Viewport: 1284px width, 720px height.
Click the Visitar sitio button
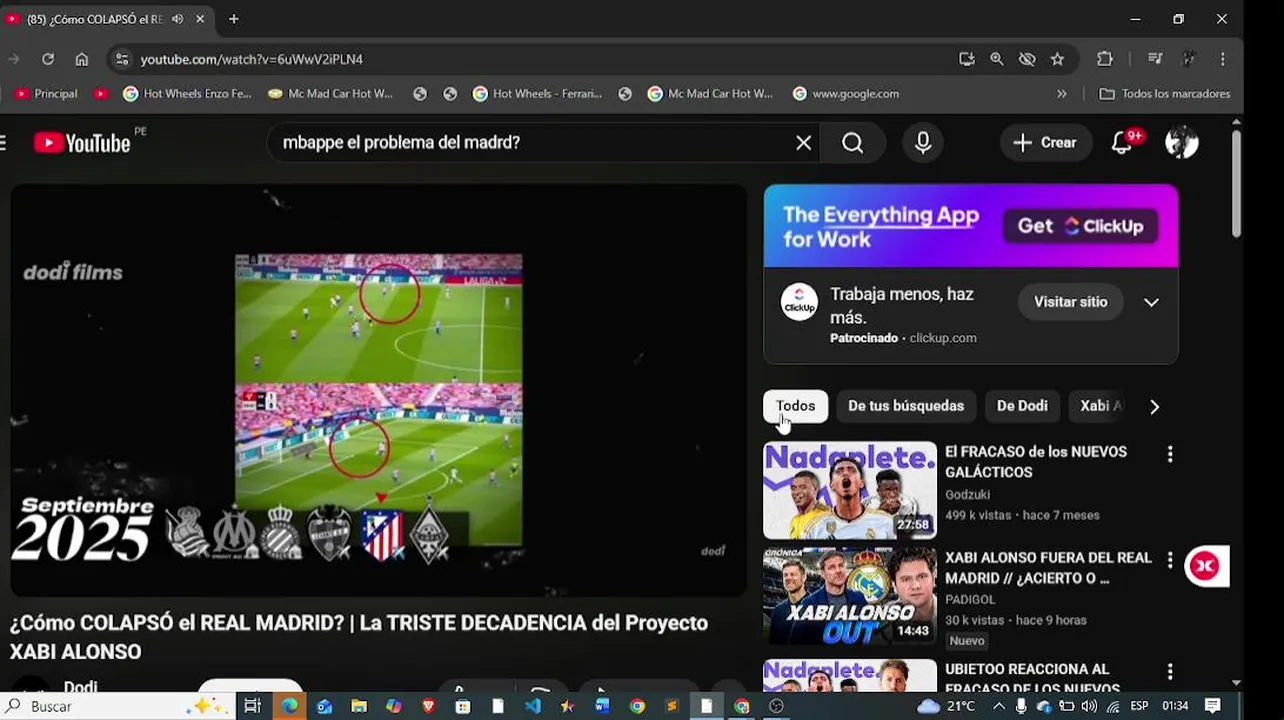[x=1070, y=302]
